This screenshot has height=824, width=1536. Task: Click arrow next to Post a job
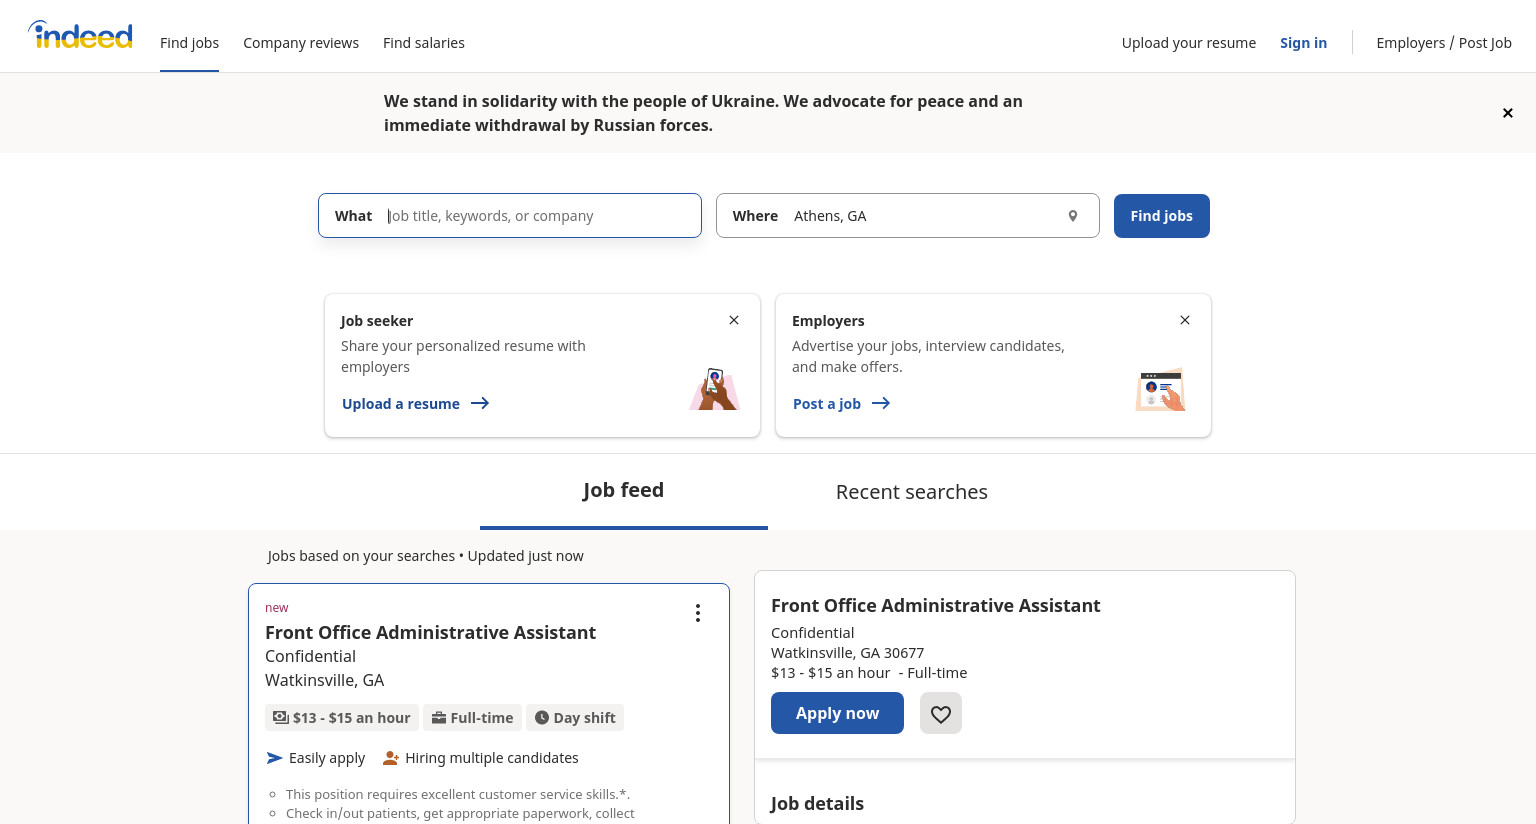[881, 403]
